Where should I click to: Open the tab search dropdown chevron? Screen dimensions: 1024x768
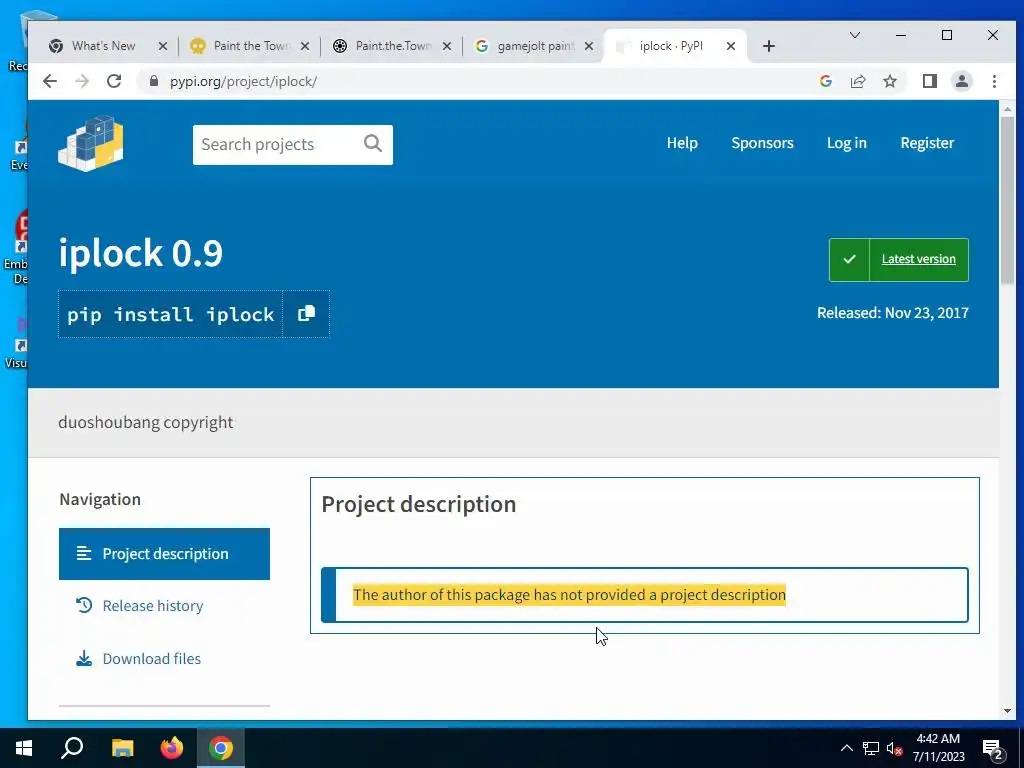(854, 35)
